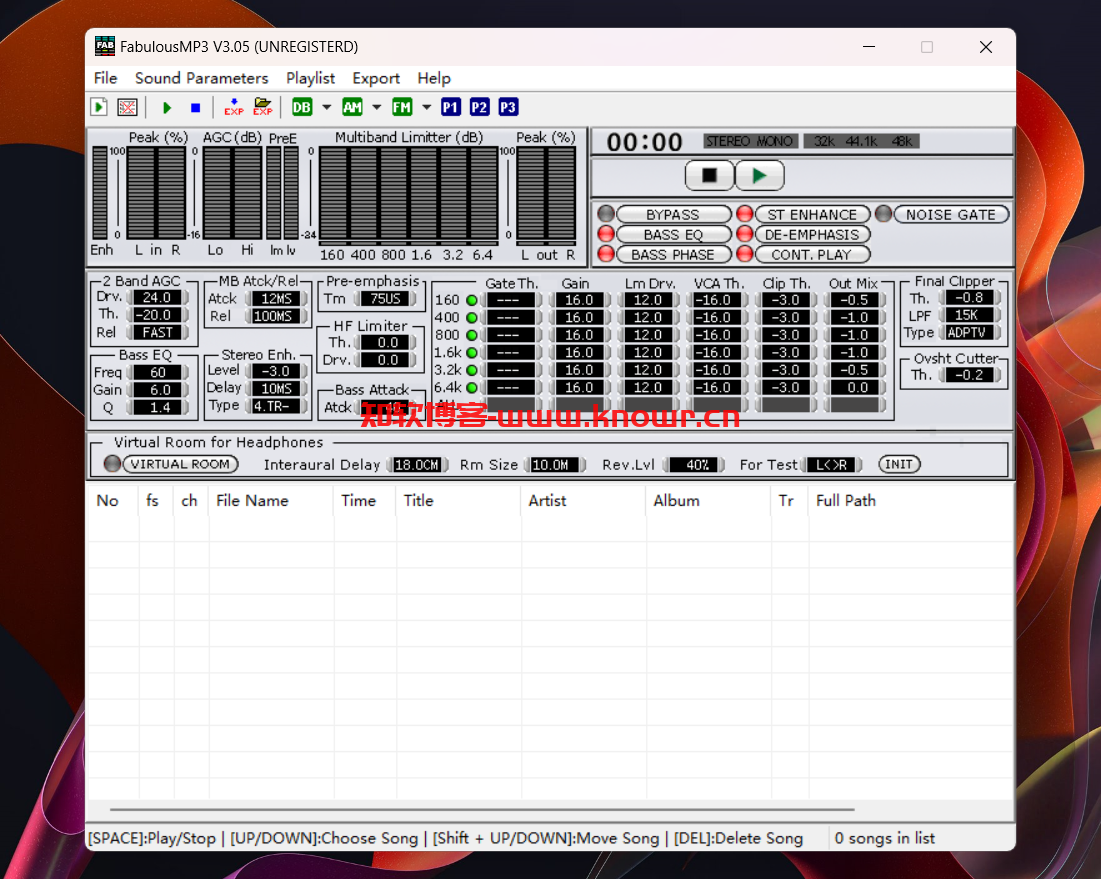Select the green FM preset icon
1101x879 pixels.
tap(402, 107)
